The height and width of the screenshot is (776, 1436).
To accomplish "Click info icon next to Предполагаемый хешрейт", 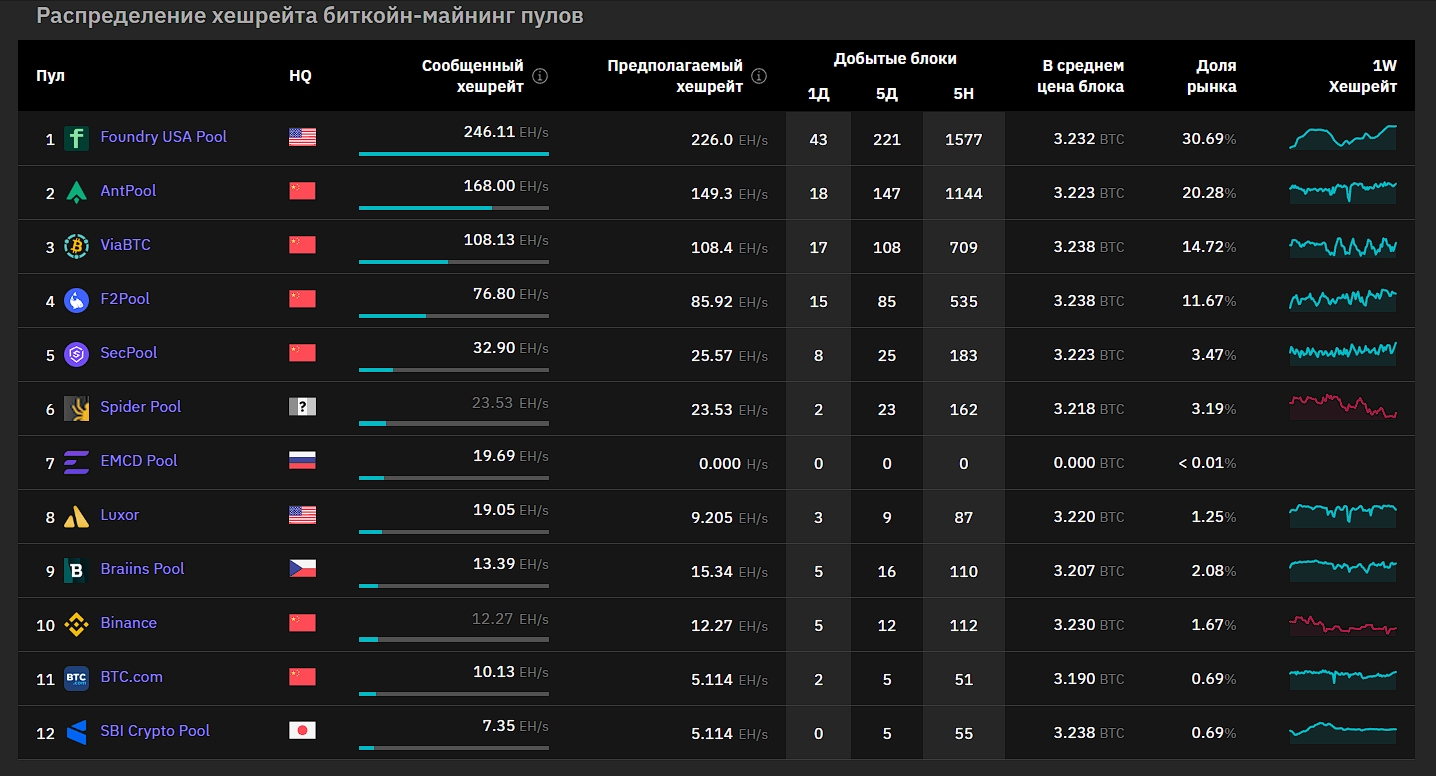I will point(759,76).
